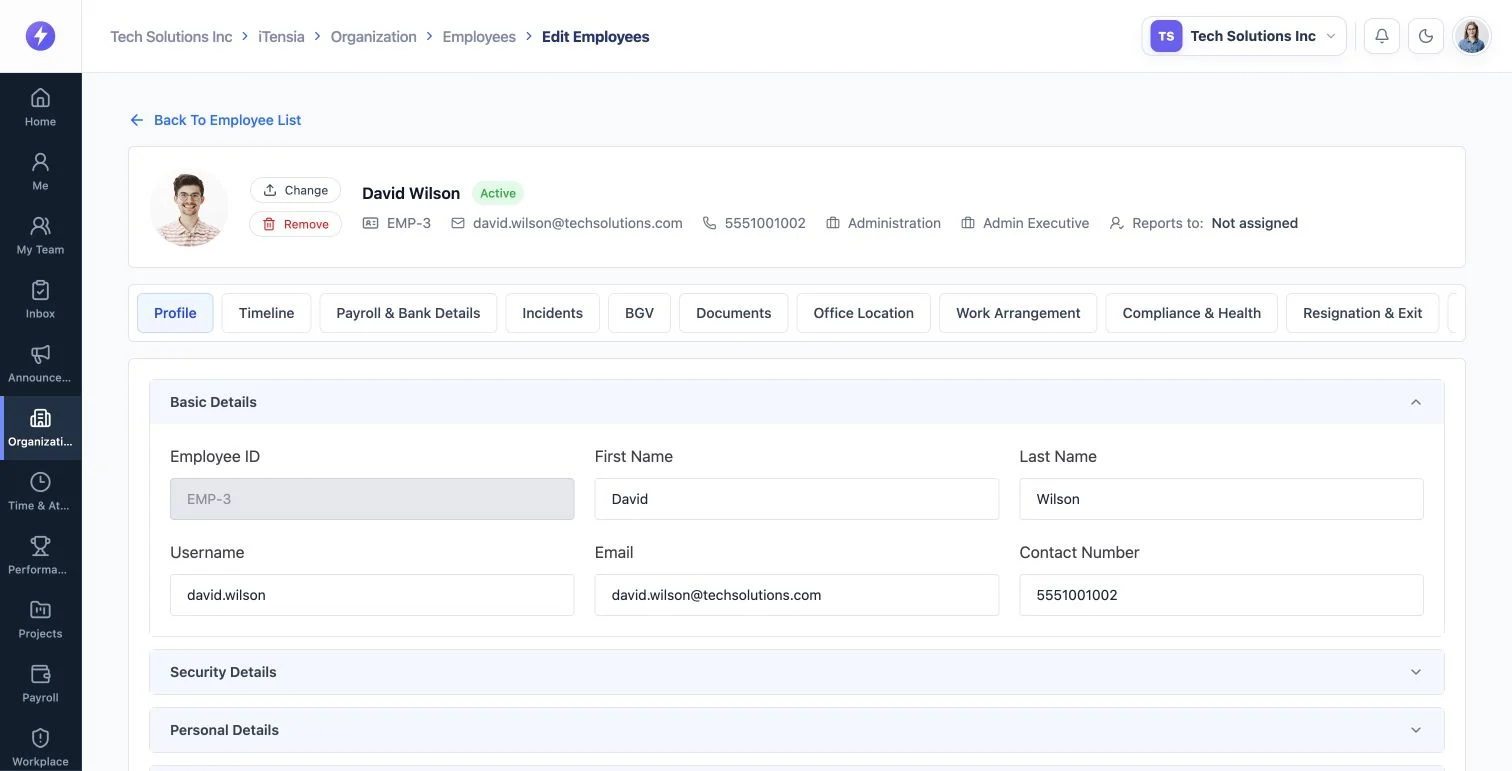Open Payroll wallet icon in sidebar
The height and width of the screenshot is (771, 1512).
(40, 683)
